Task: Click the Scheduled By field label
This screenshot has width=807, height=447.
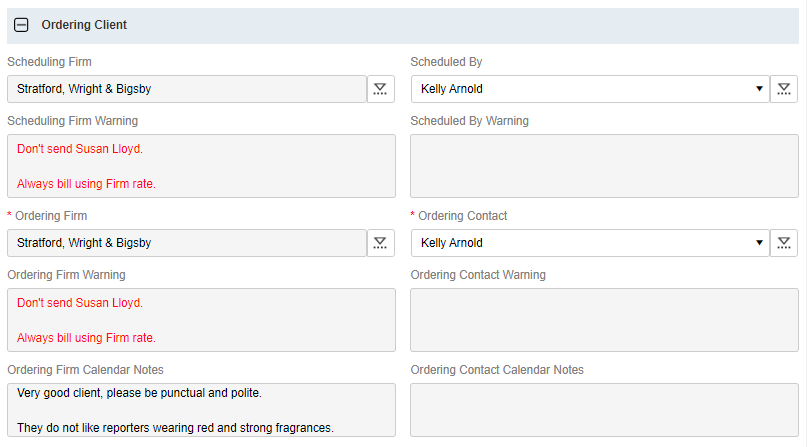Action: pos(446,62)
